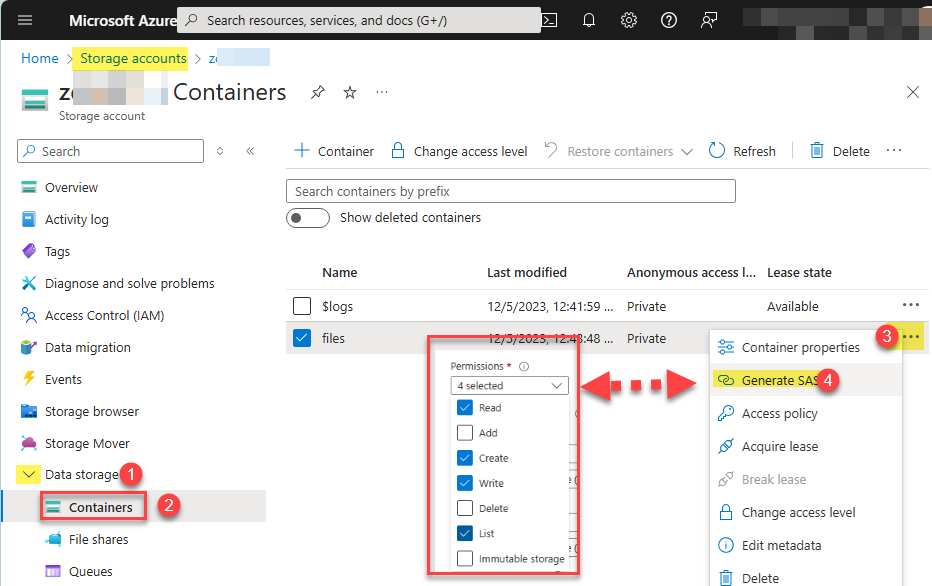Screen dimensions: 932x586
Task: Open the notifications bell
Action: (x=589, y=20)
